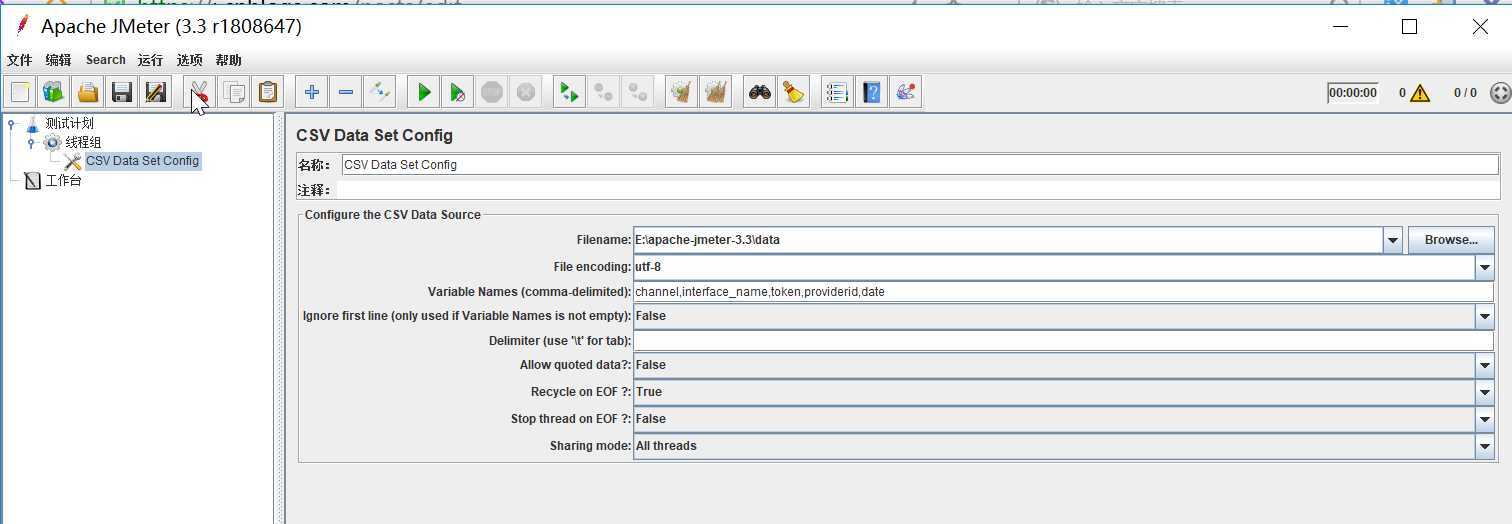Remote start all with double green arrows
Viewport: 1512px width, 524px height.
[x=570, y=92]
